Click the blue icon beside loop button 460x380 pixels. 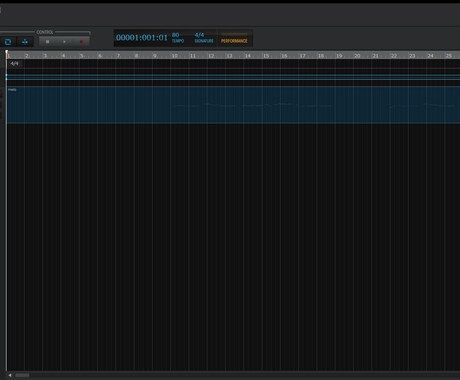(25, 42)
